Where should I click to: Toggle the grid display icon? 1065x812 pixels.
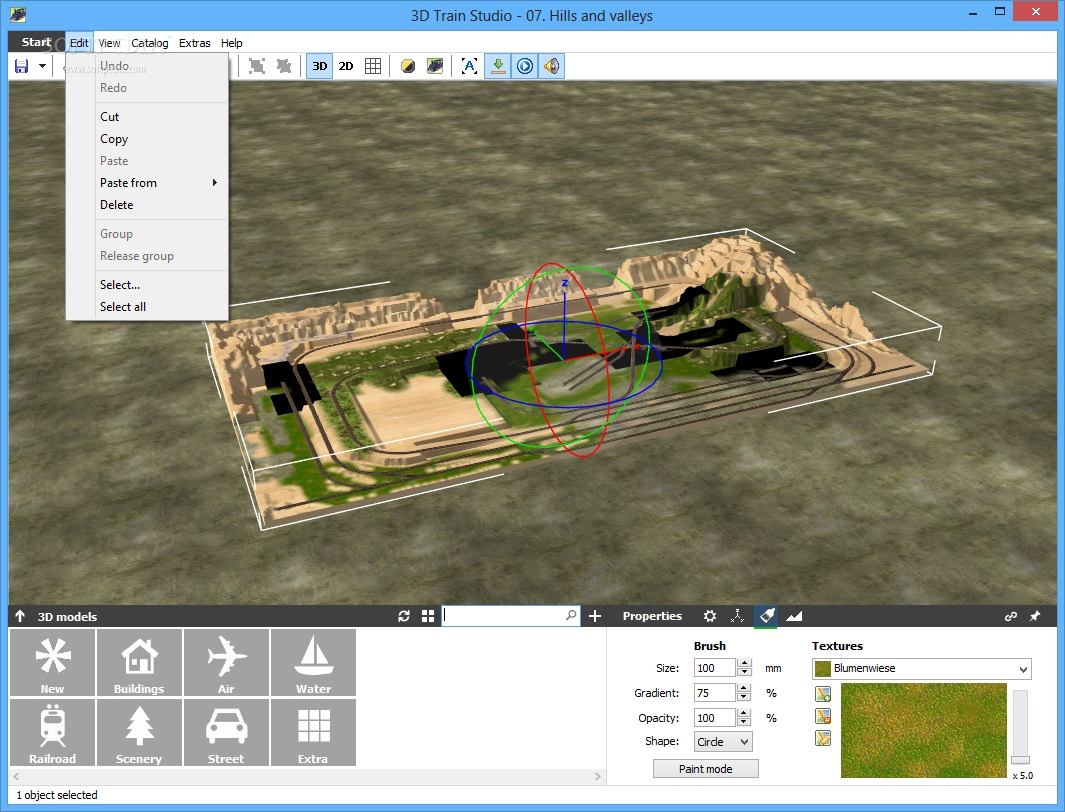373,66
